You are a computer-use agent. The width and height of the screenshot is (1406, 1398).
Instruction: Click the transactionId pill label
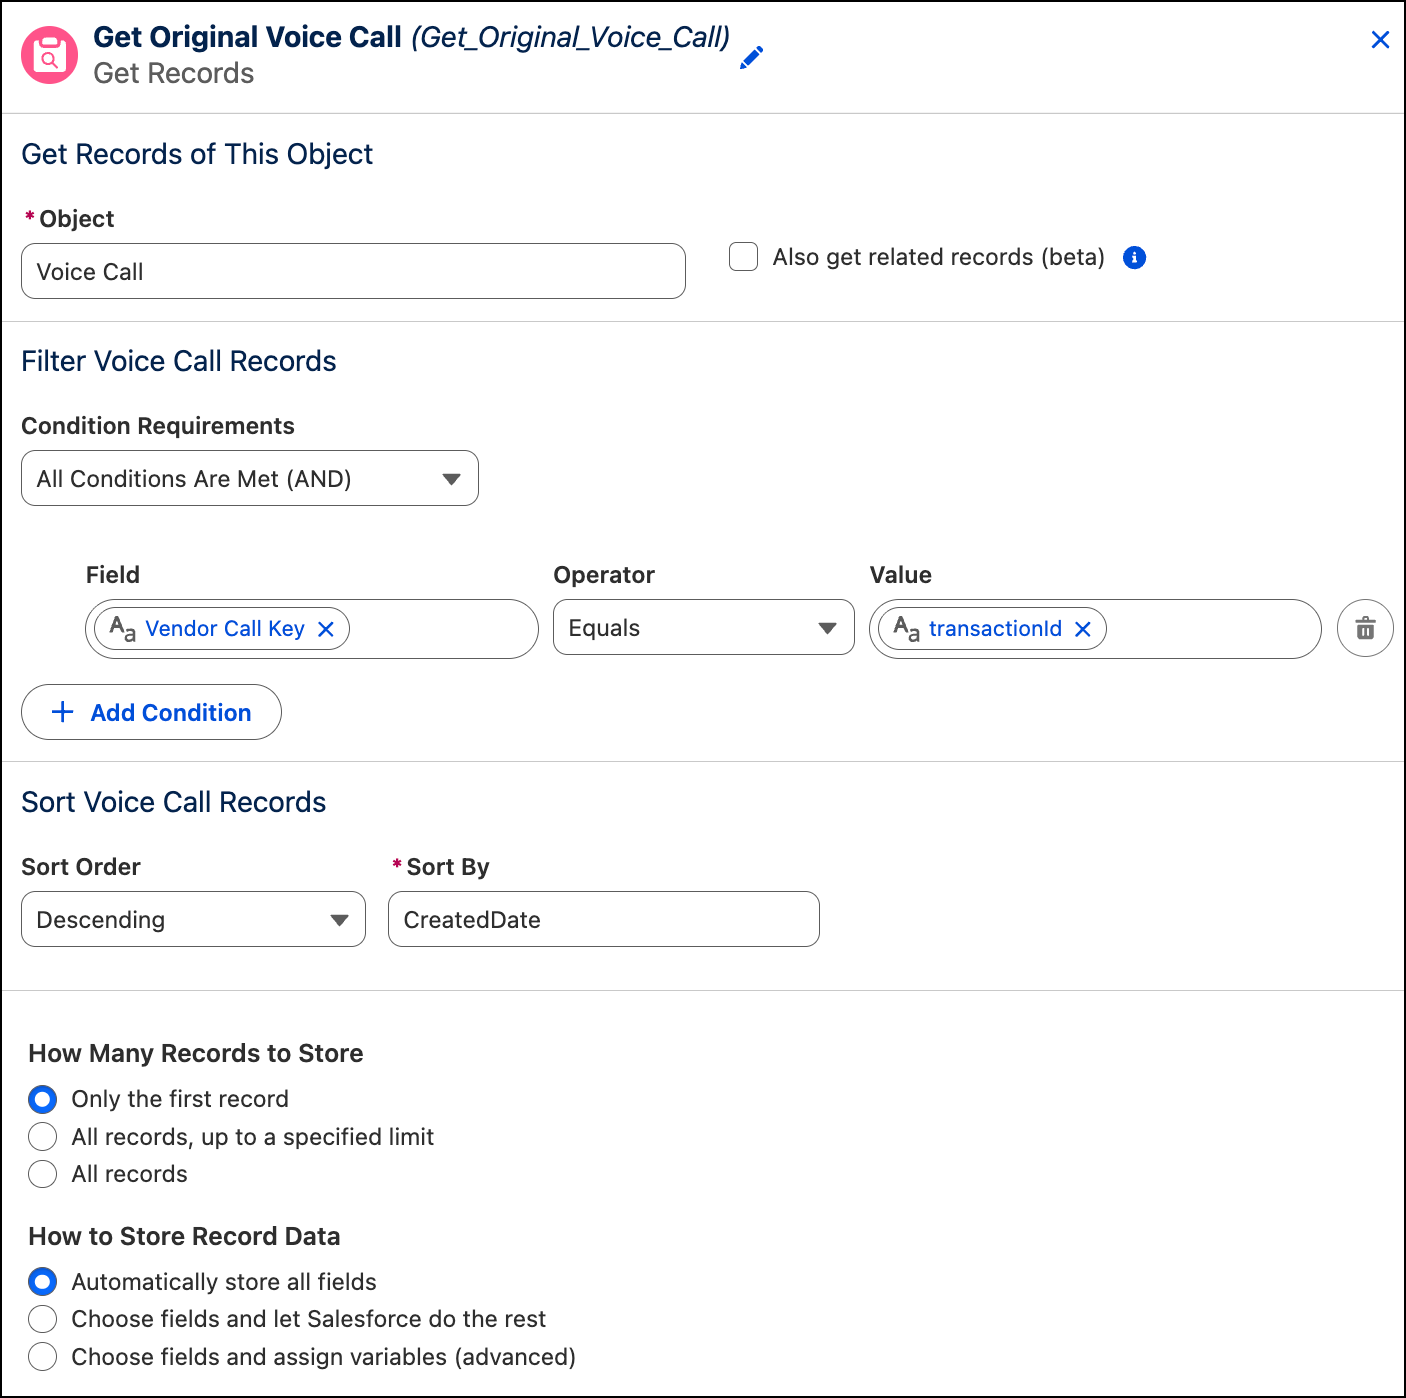coord(995,629)
